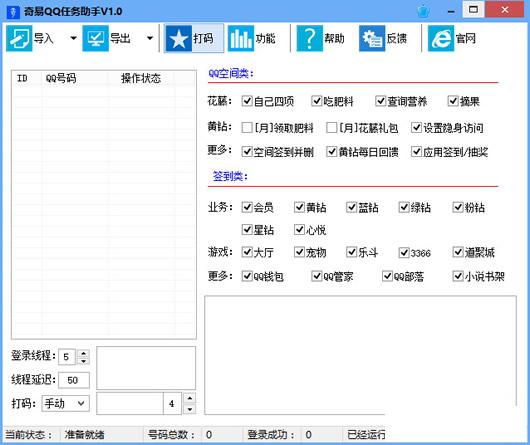Toggle the 吃肥料 checkbox
The width and height of the screenshot is (530, 445).
coord(316,101)
